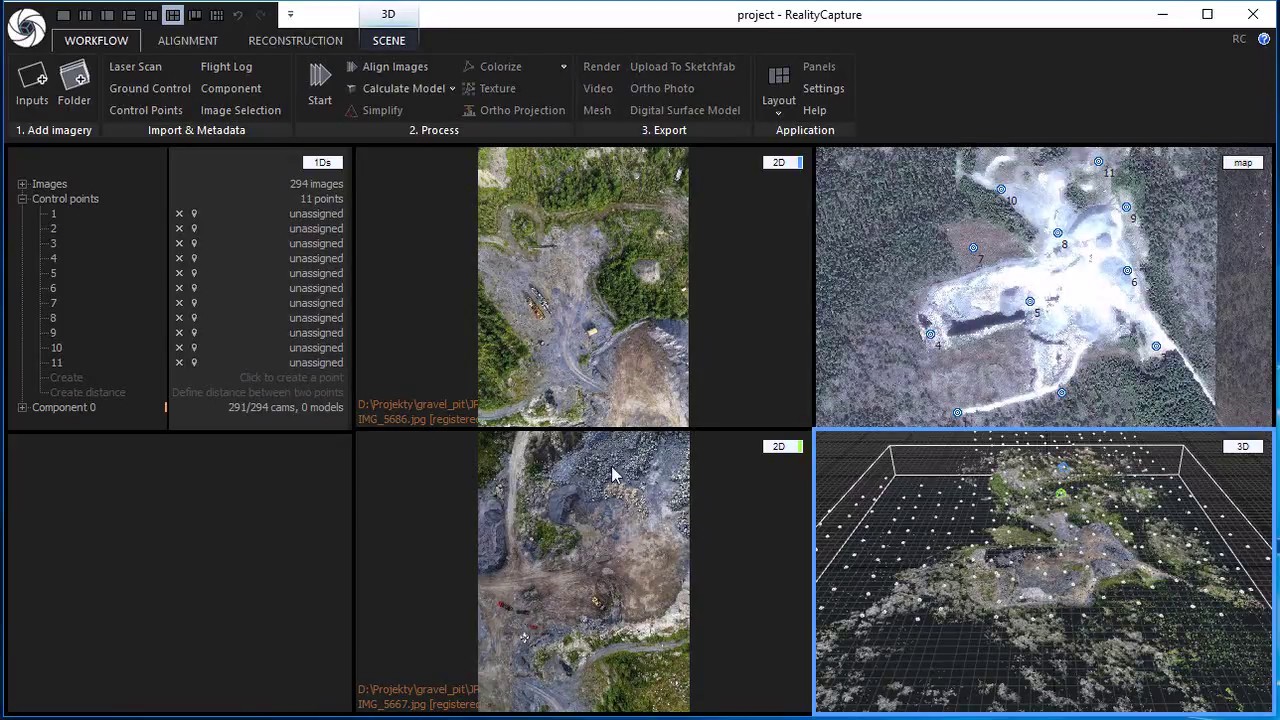
Task: Click the Texture tool
Action: (488, 88)
